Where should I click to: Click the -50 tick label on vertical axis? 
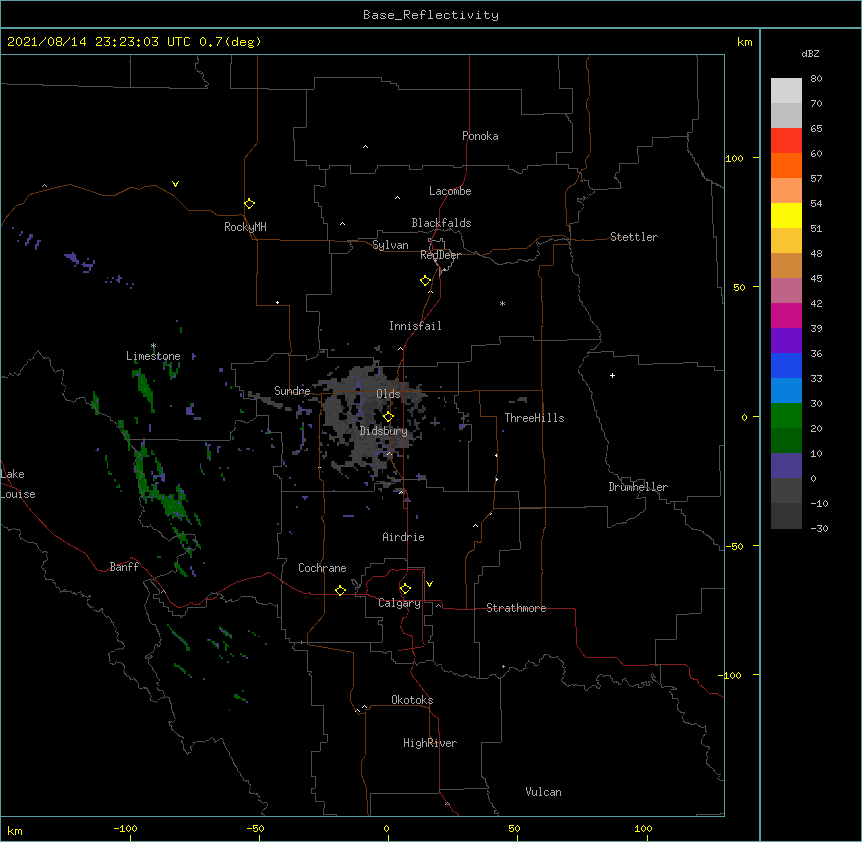pos(734,546)
